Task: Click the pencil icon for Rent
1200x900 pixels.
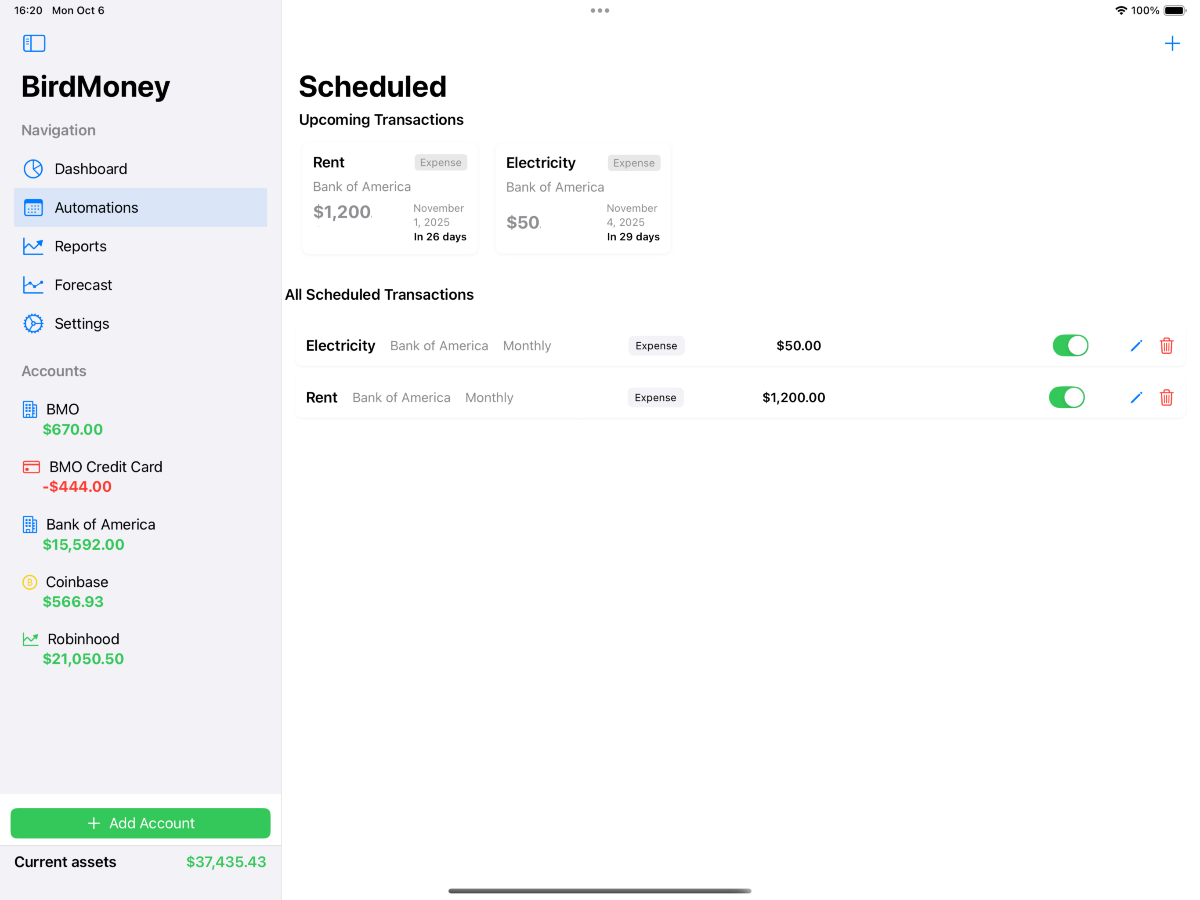Action: coord(1136,398)
